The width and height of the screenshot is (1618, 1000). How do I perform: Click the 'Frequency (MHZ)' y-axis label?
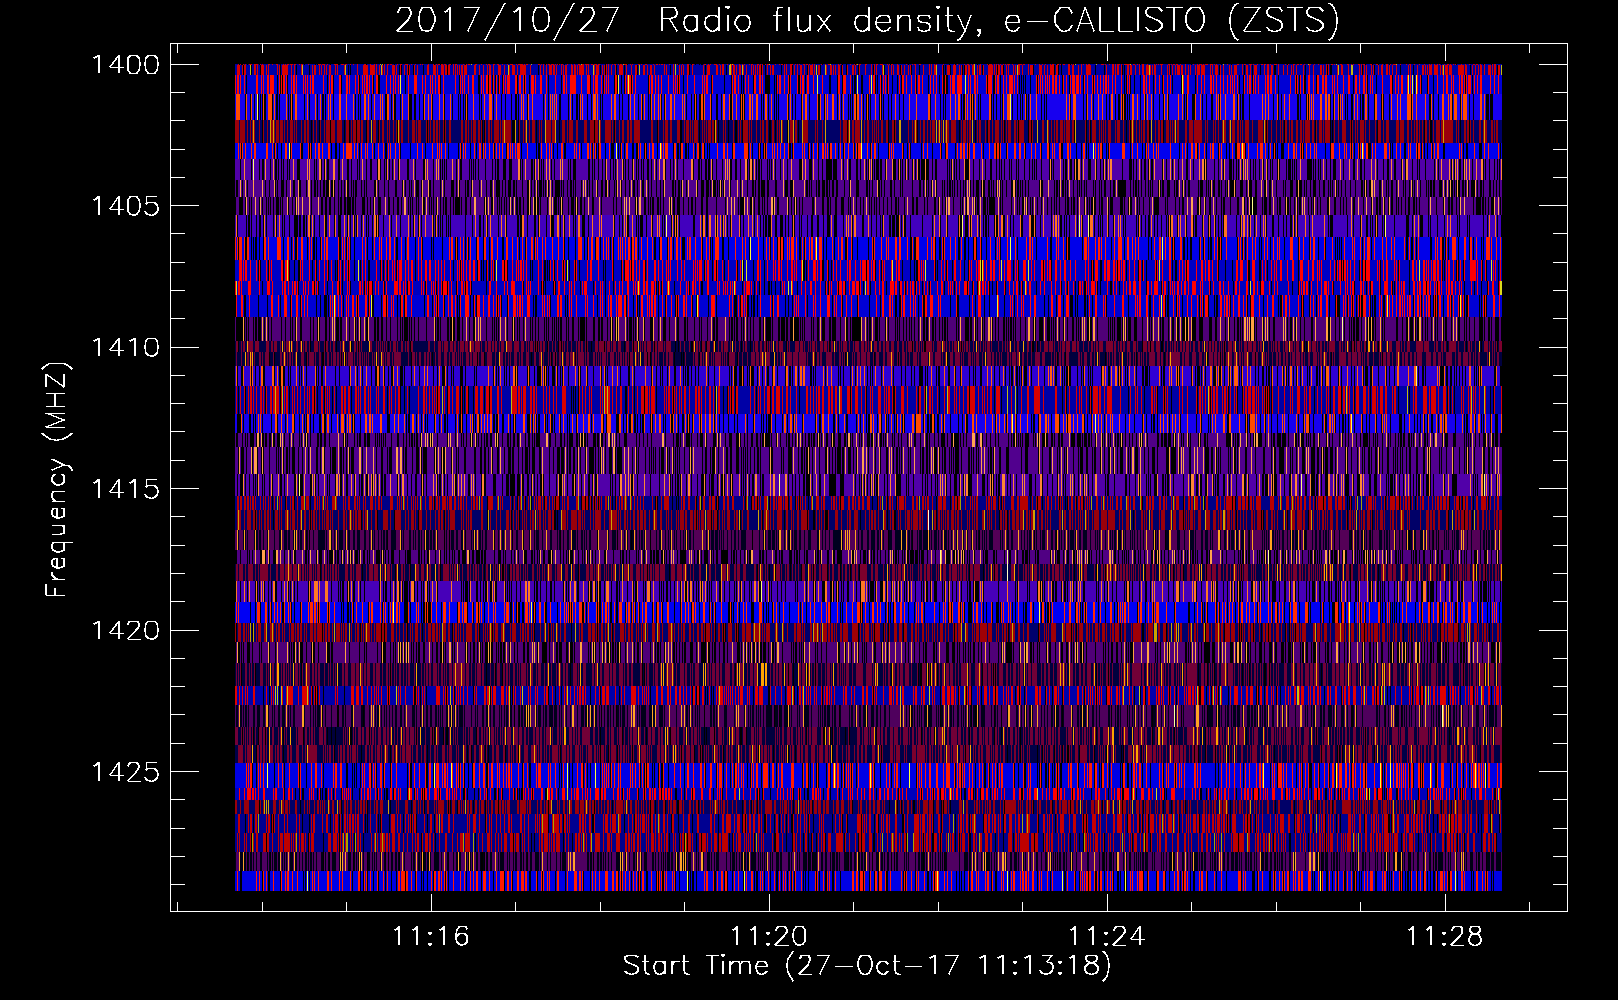pyautogui.click(x=57, y=480)
